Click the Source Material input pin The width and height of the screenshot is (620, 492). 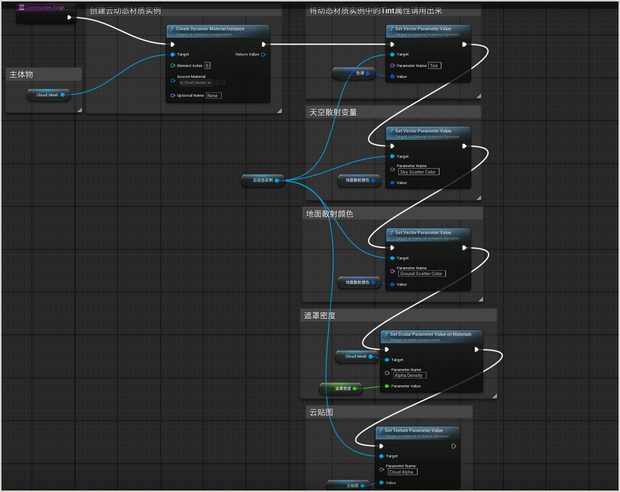click(172, 80)
